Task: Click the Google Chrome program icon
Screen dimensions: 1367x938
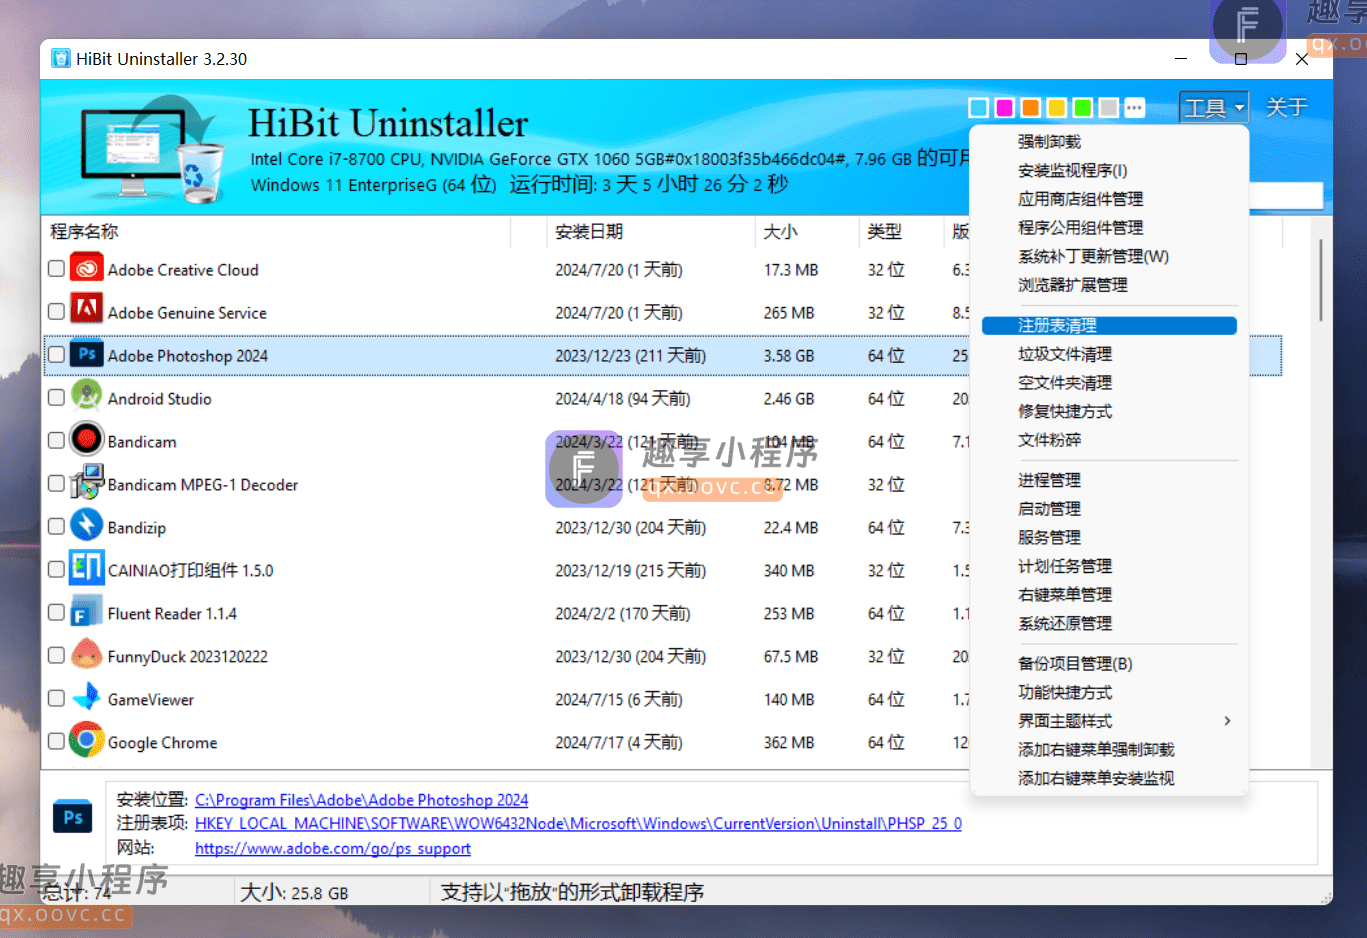Action: (x=87, y=742)
